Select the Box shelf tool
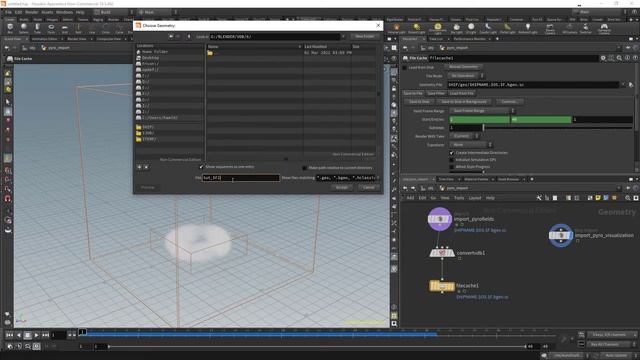Viewport: 640px width, 360px height. pyautogui.click(x=10, y=28)
